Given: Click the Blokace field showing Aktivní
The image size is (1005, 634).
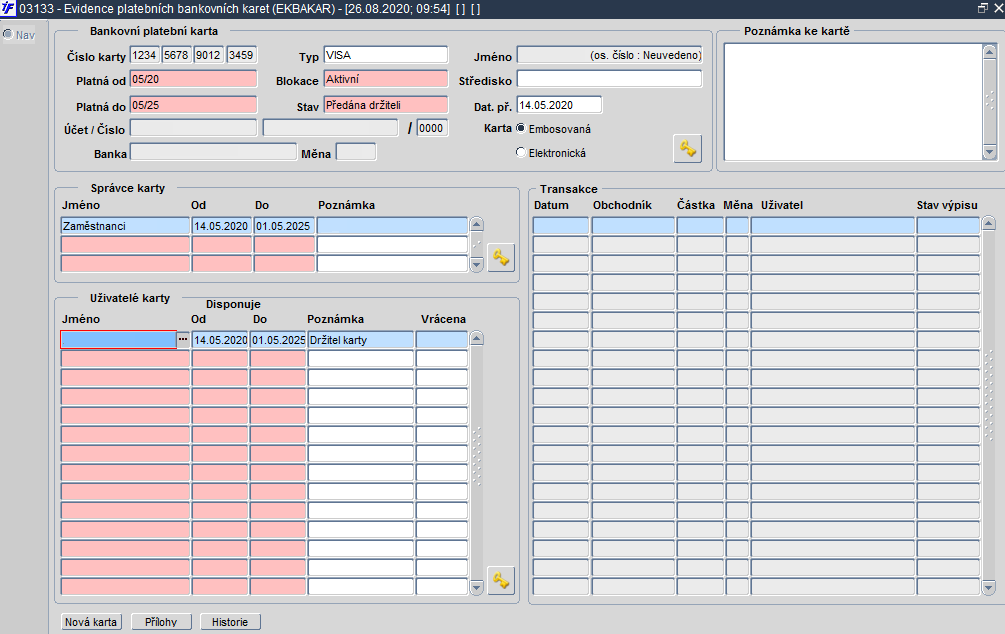Looking at the screenshot, I should 386,79.
